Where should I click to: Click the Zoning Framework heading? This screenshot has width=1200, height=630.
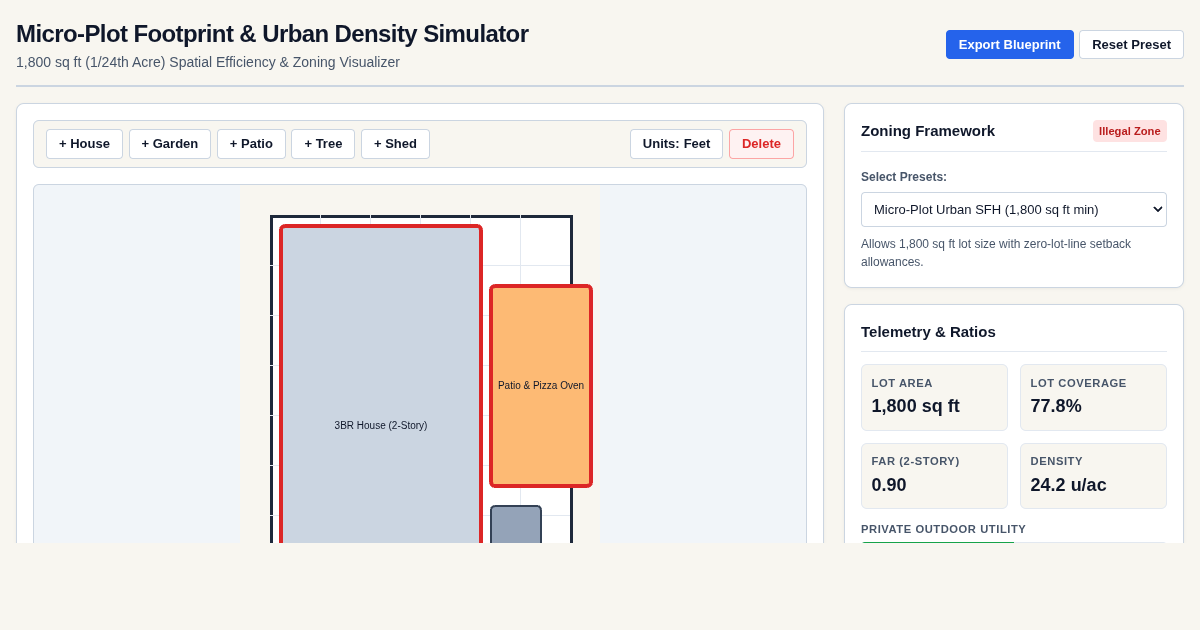point(928,131)
